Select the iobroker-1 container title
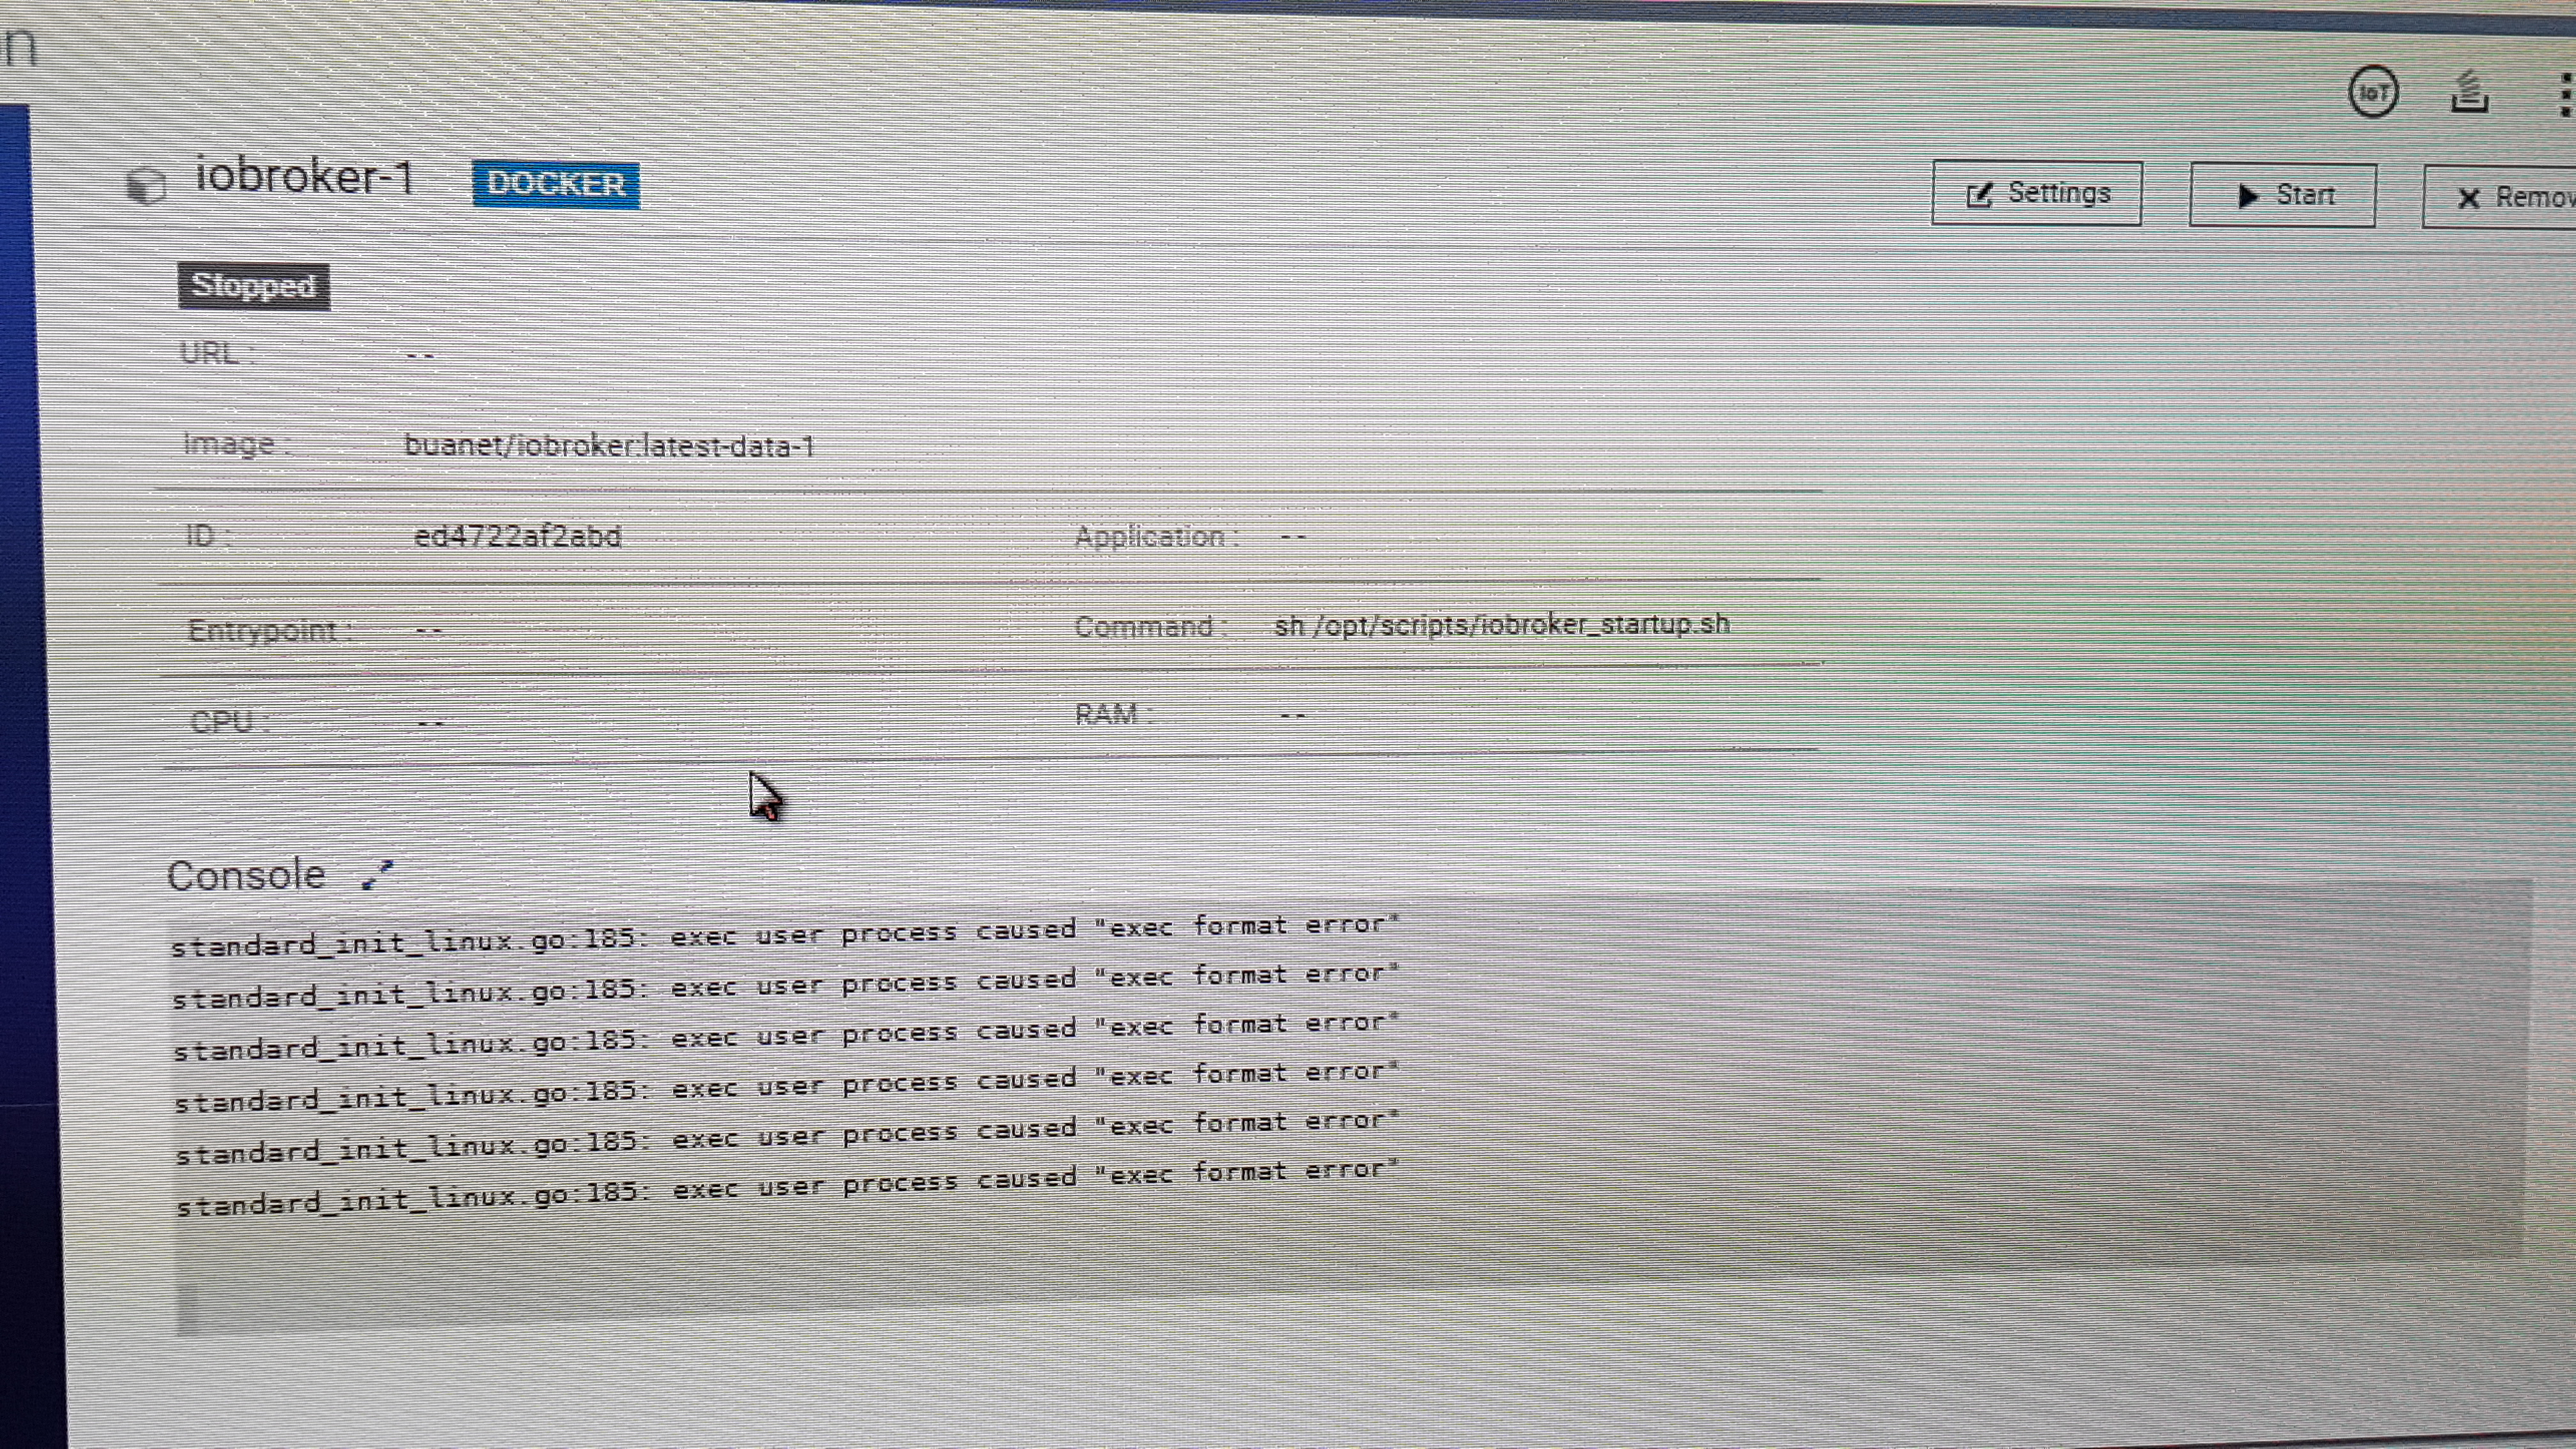Viewport: 2576px width, 1449px height. click(304, 176)
